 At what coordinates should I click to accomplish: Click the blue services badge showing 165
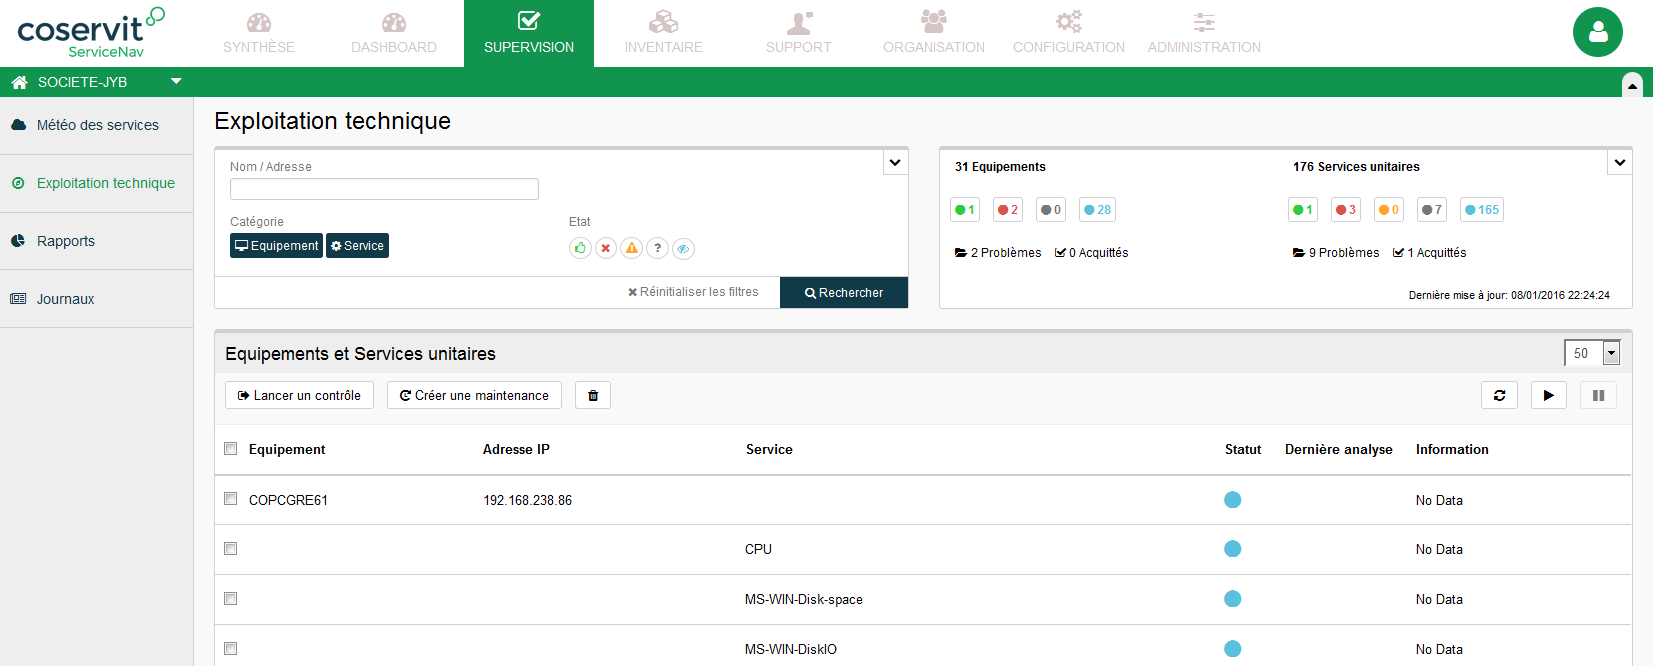[1482, 210]
